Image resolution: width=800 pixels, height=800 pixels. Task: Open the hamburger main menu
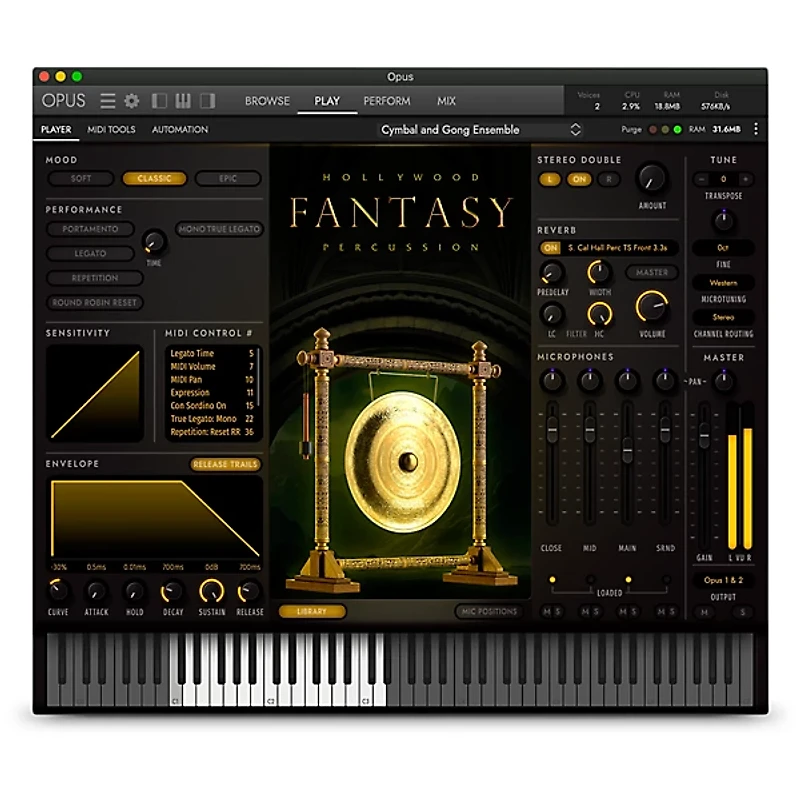click(107, 101)
